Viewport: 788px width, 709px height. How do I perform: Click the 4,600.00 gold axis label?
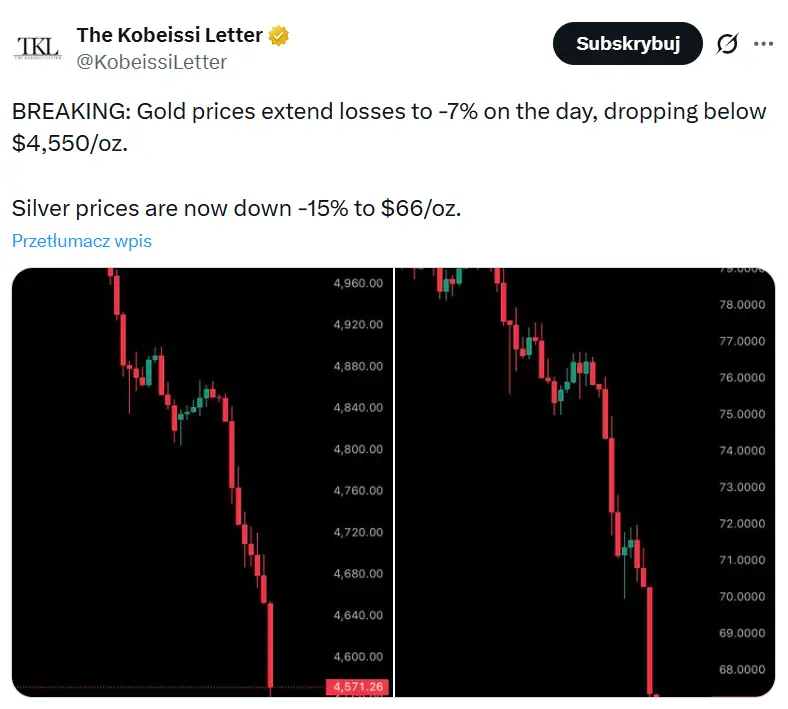pyautogui.click(x=357, y=657)
